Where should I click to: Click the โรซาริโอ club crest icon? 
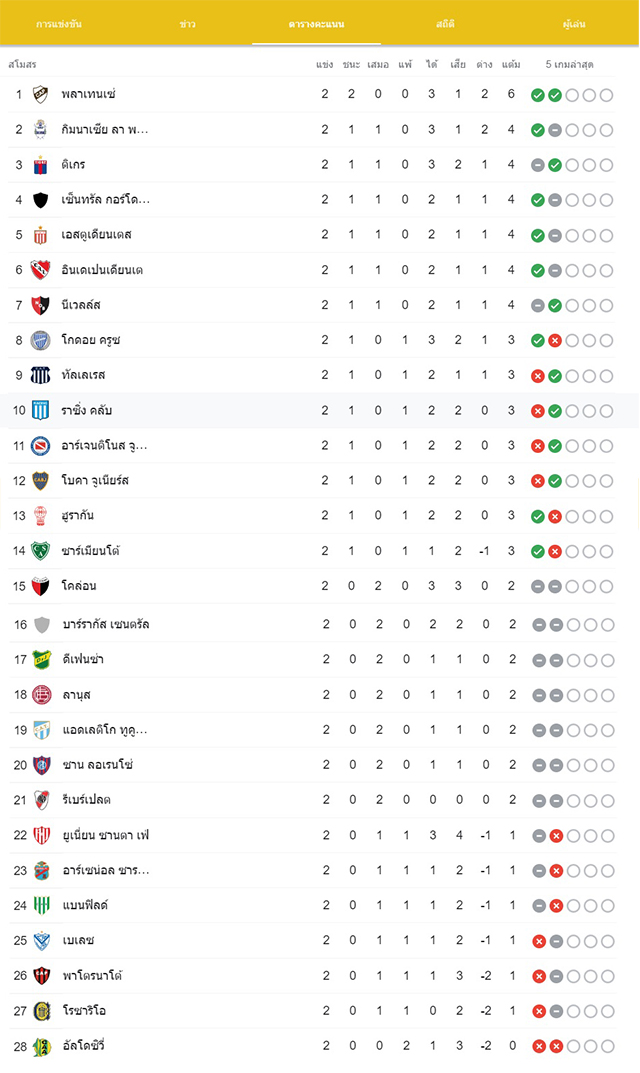pos(42,1011)
